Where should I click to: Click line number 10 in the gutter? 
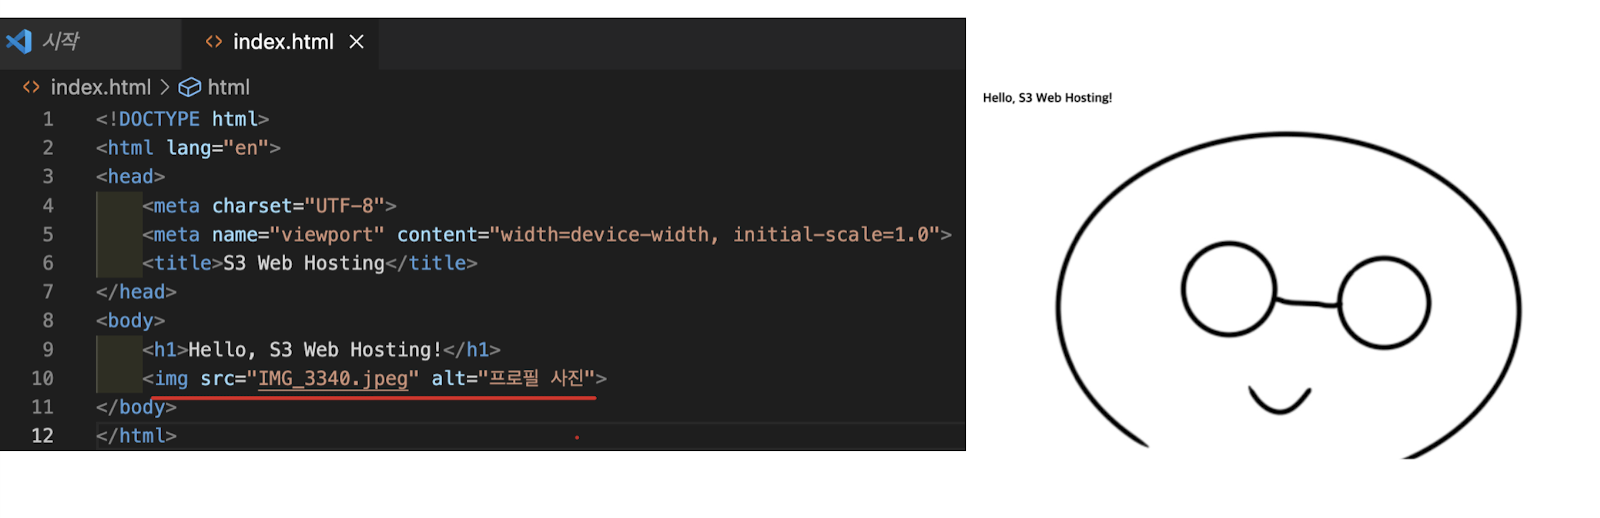pos(42,378)
